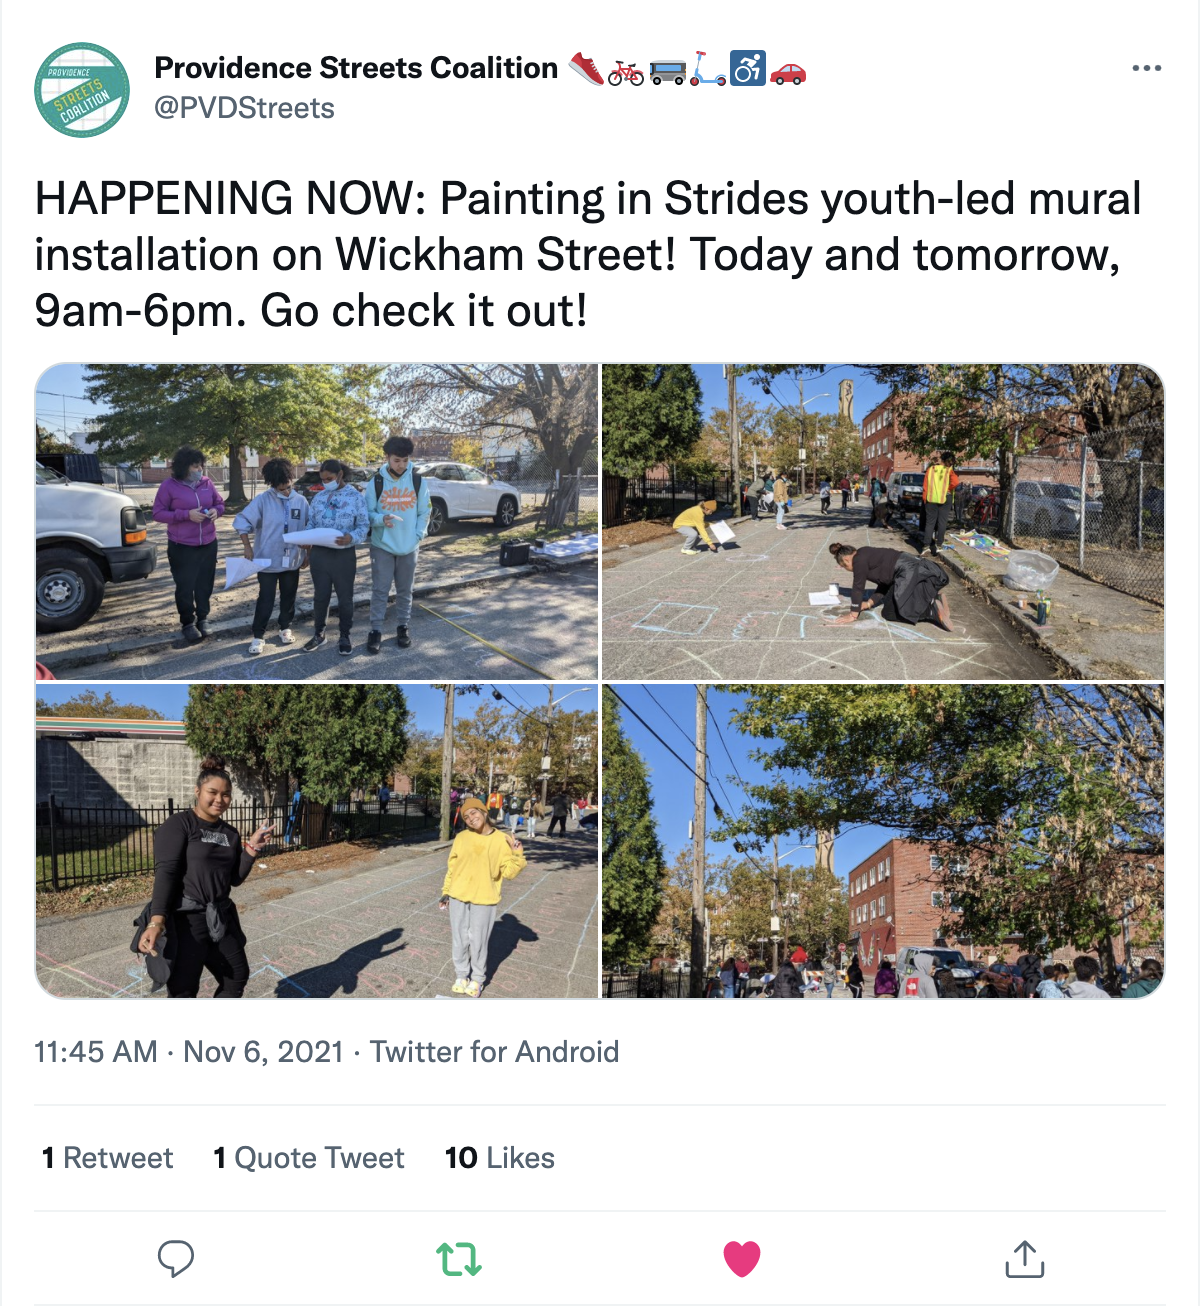The height and width of the screenshot is (1306, 1200).
Task: View the 1 Quote Tweet list
Action: pos(309,1158)
